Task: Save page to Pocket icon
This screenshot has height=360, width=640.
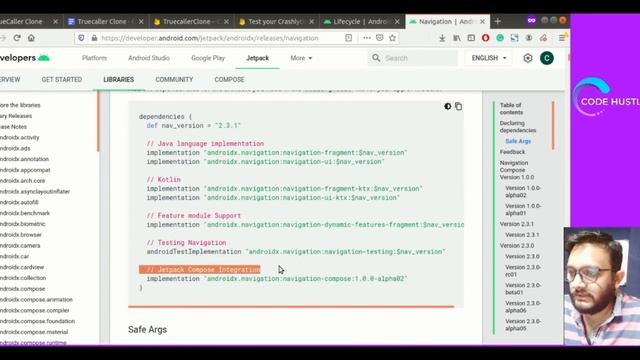Action: click(380, 38)
